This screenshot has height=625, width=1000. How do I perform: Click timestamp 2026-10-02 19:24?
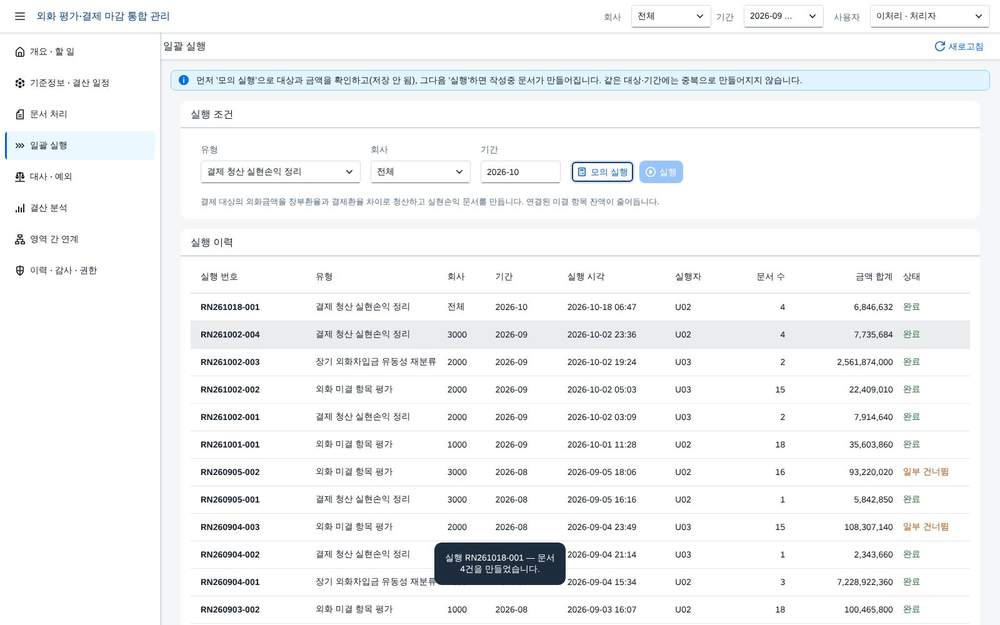[x=601, y=362]
